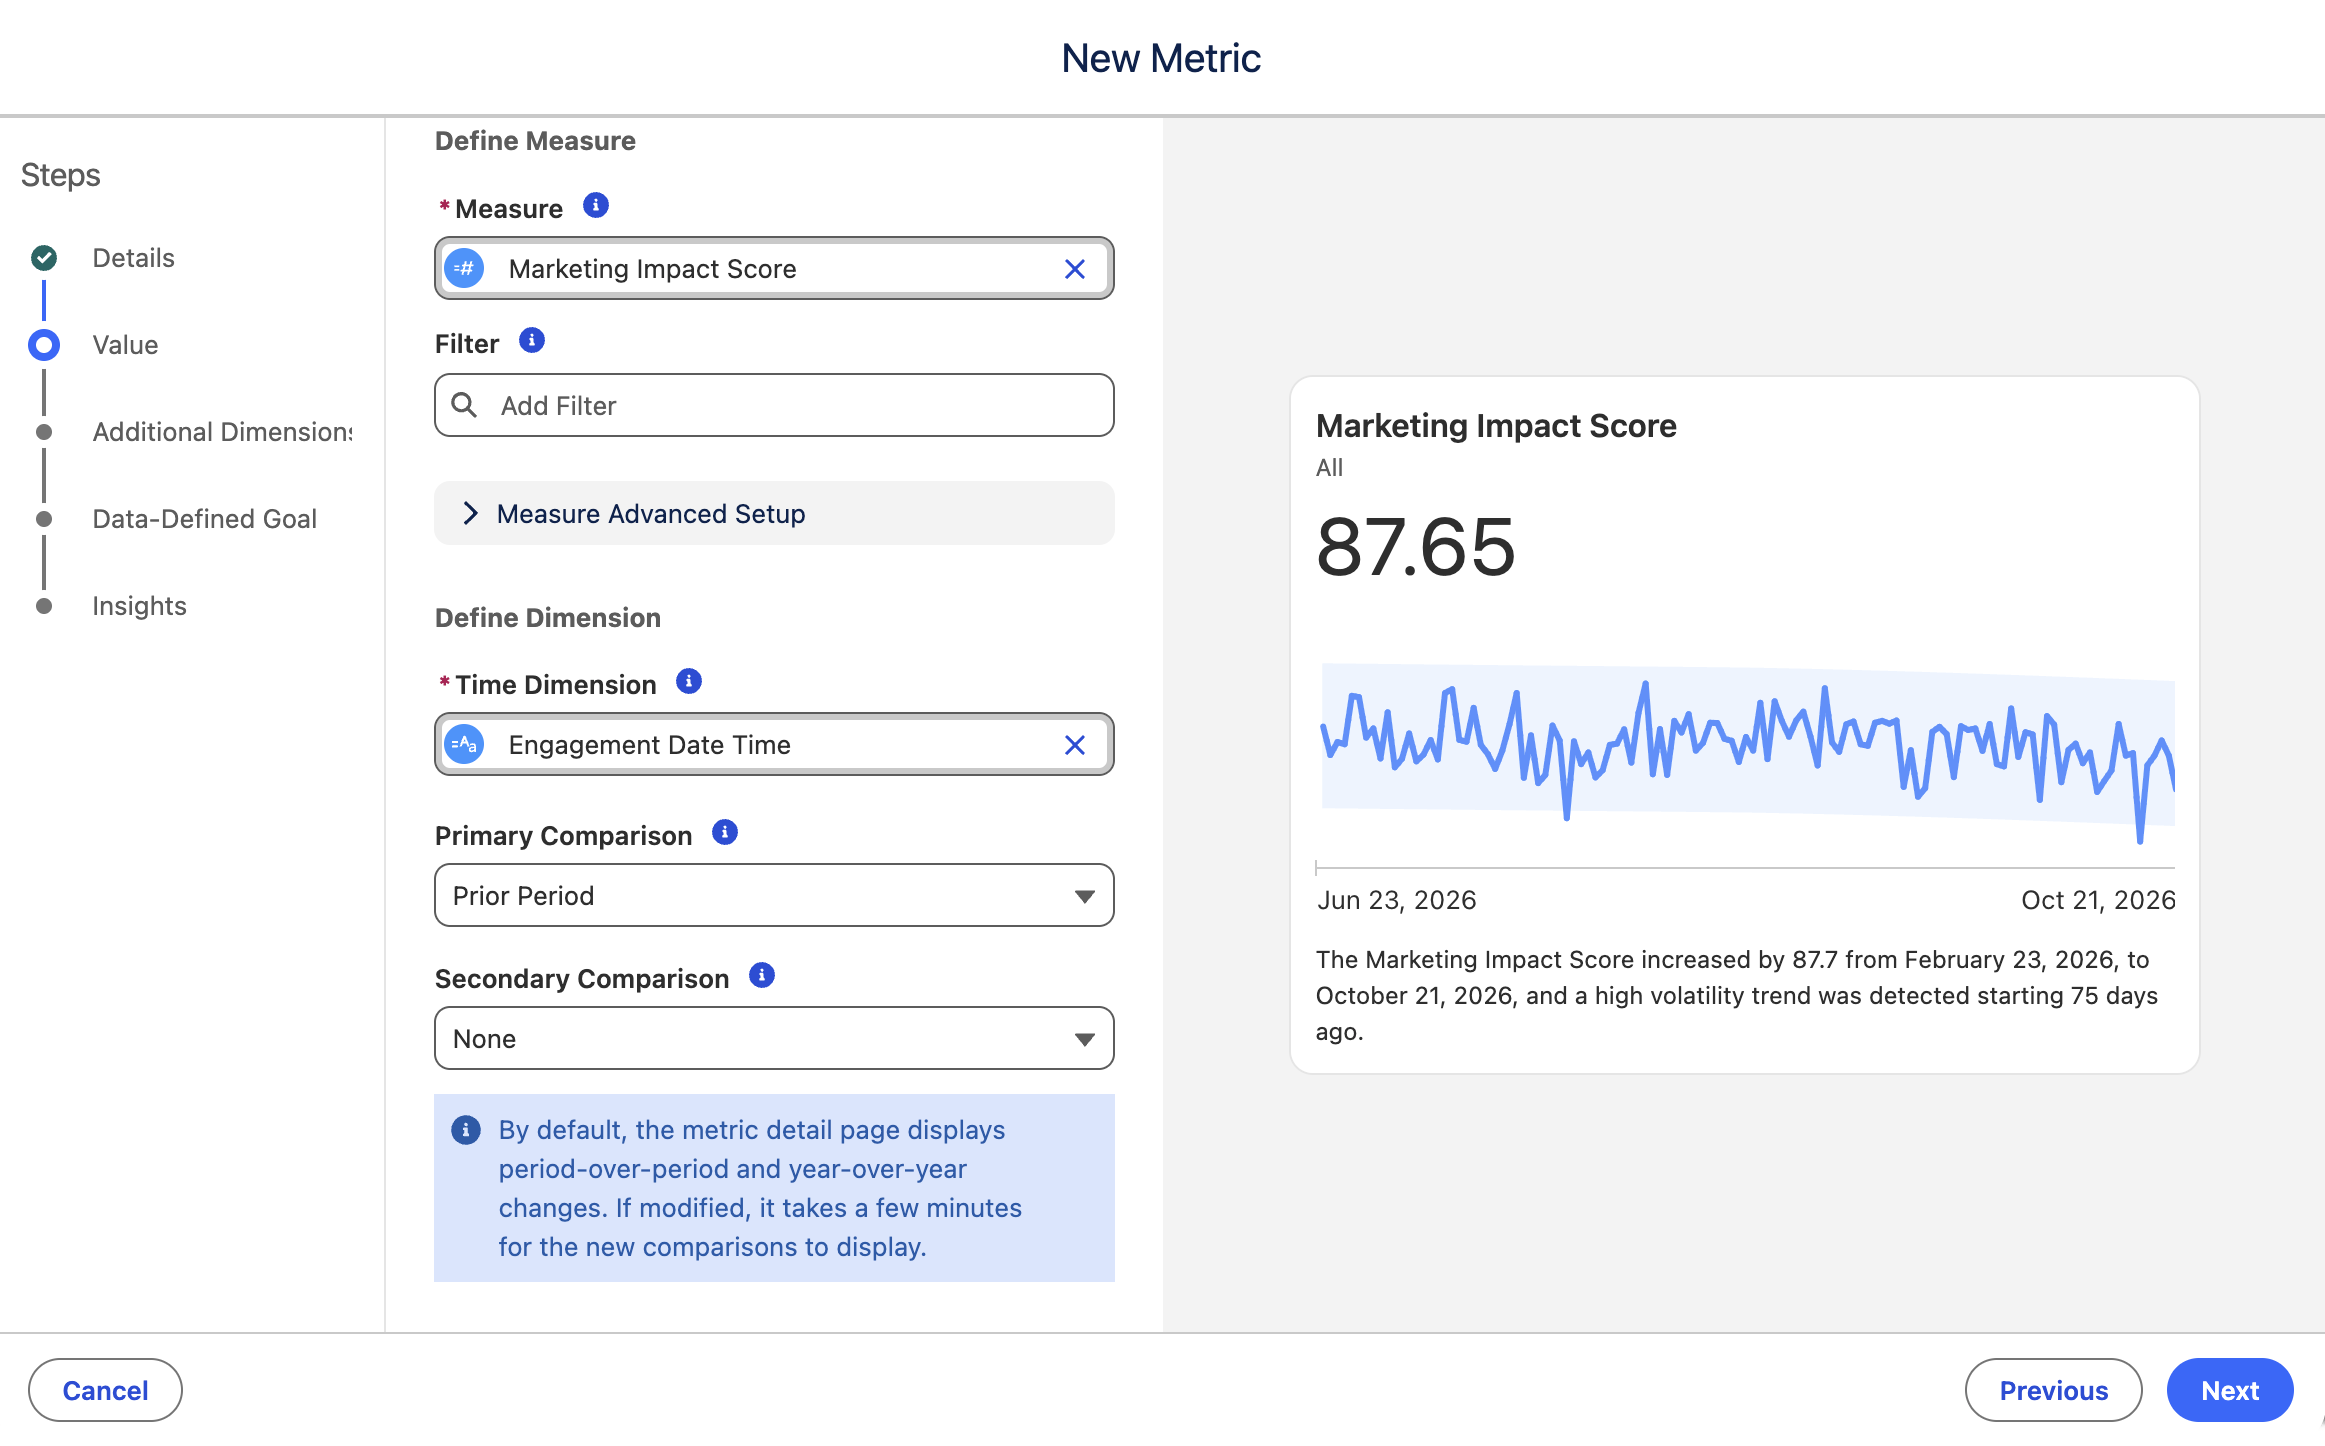Open the Secondary Comparison dropdown

774,1039
